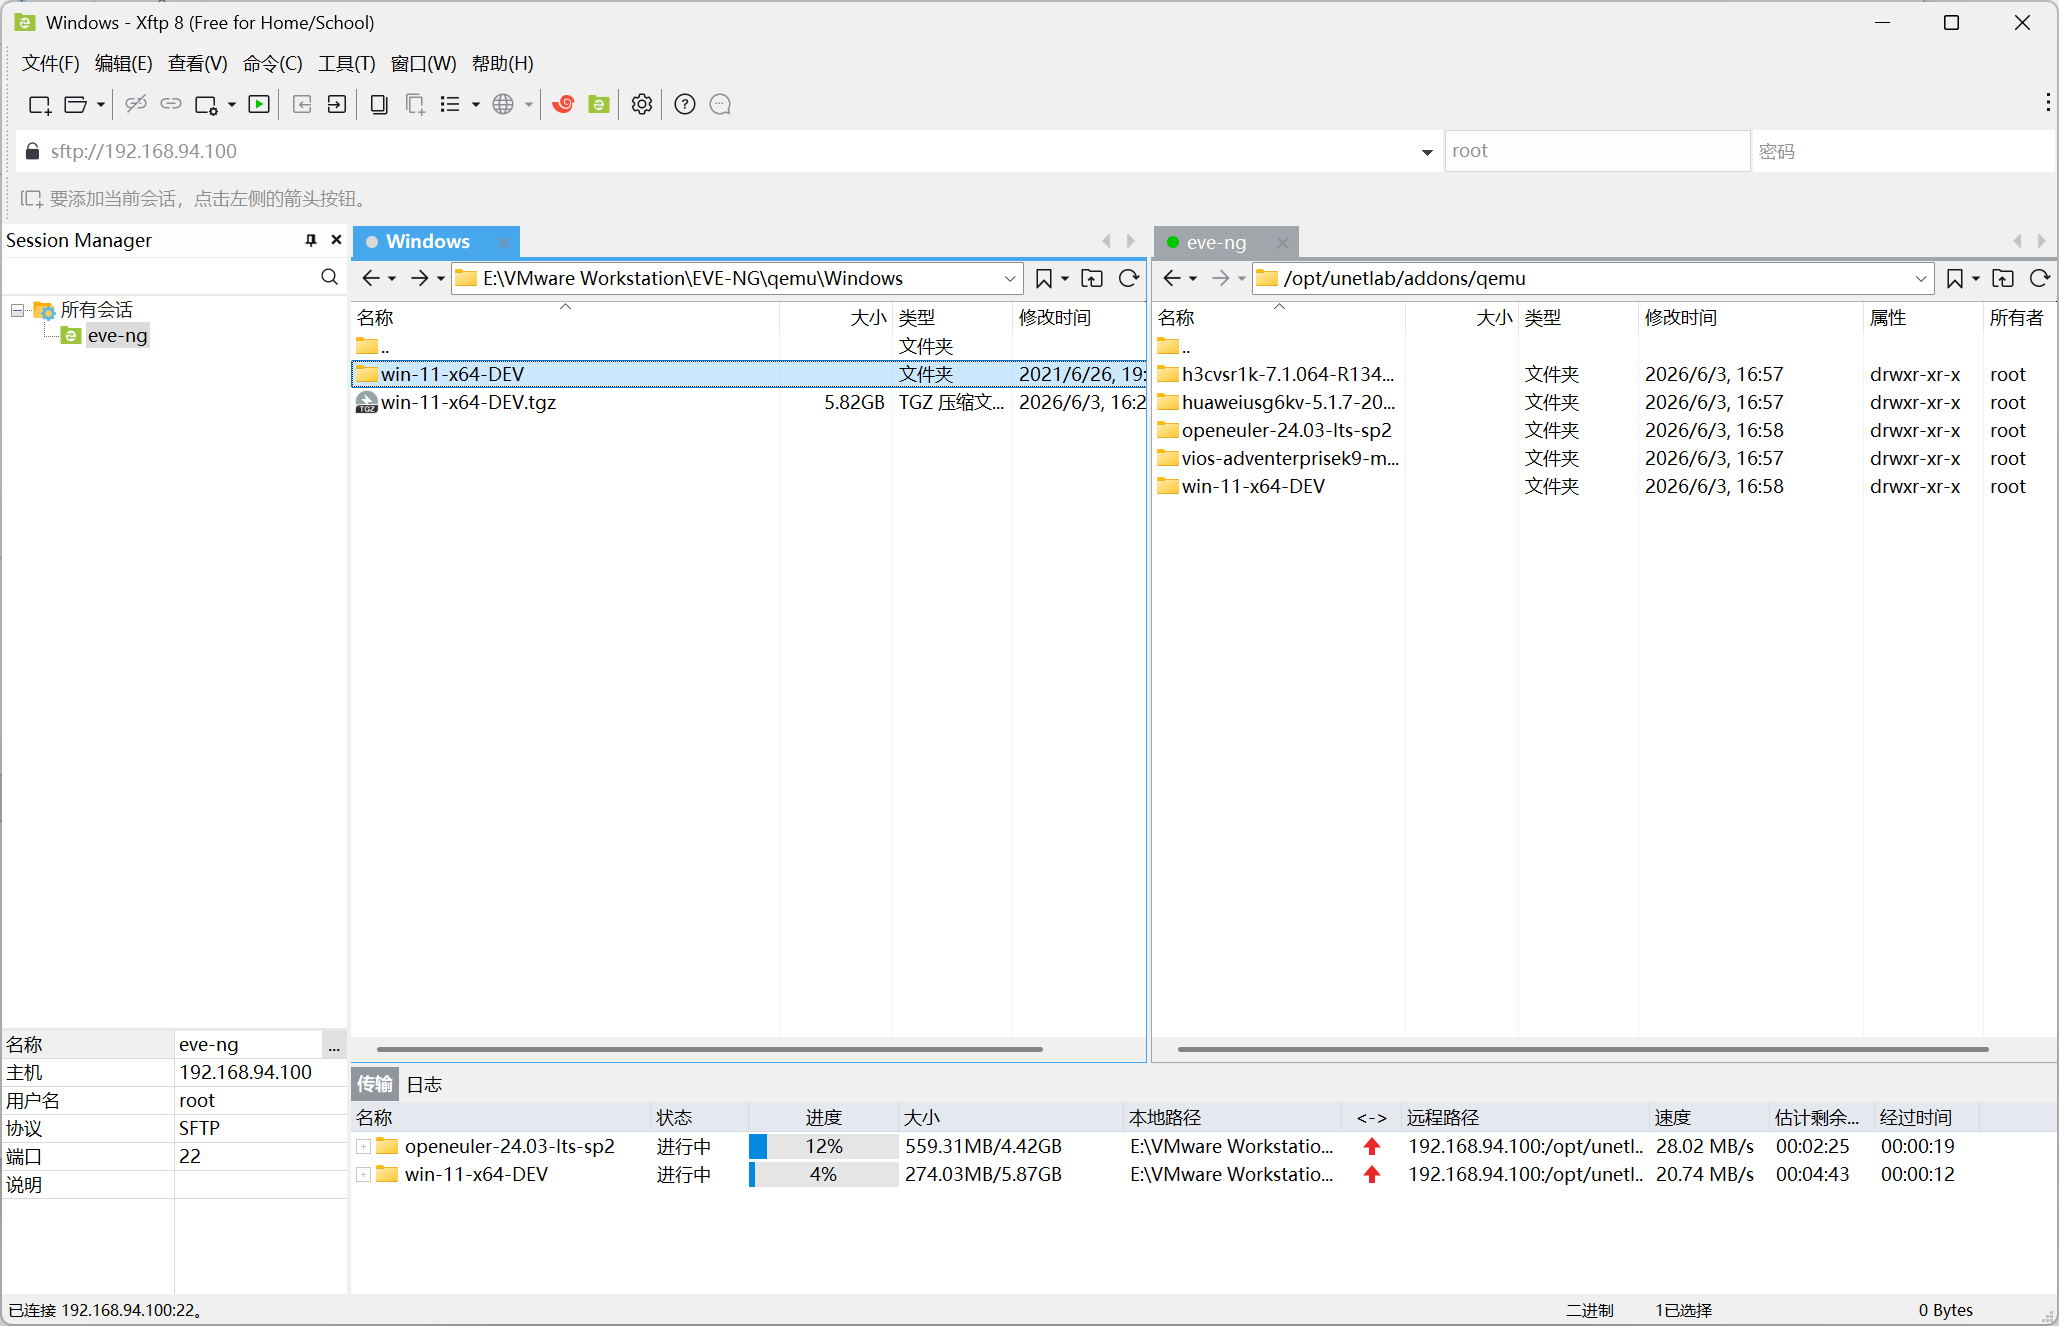Screen dimensions: 2059x1326
Task: Click the New Session icon in toolbar
Action: pyautogui.click(x=39, y=104)
